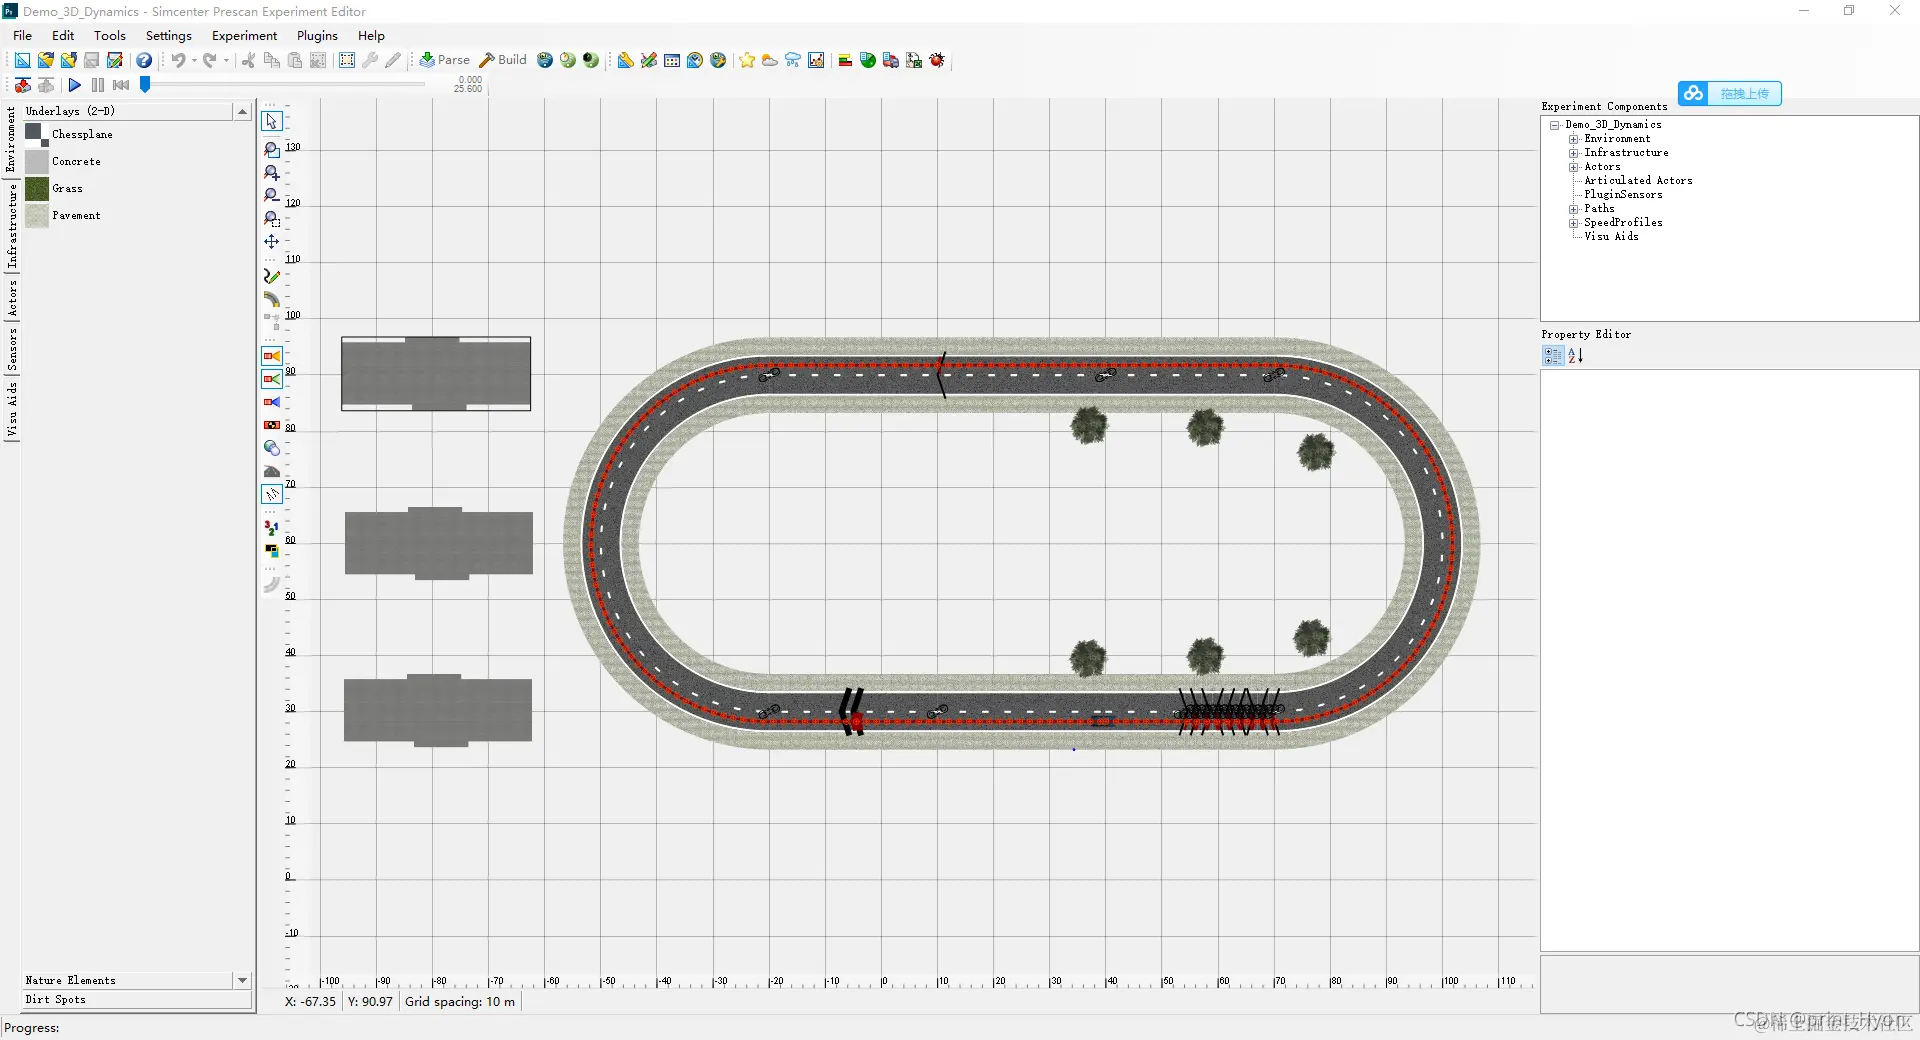Toggle the orange camera sensor view
This screenshot has width=1920, height=1040.
[x=272, y=356]
